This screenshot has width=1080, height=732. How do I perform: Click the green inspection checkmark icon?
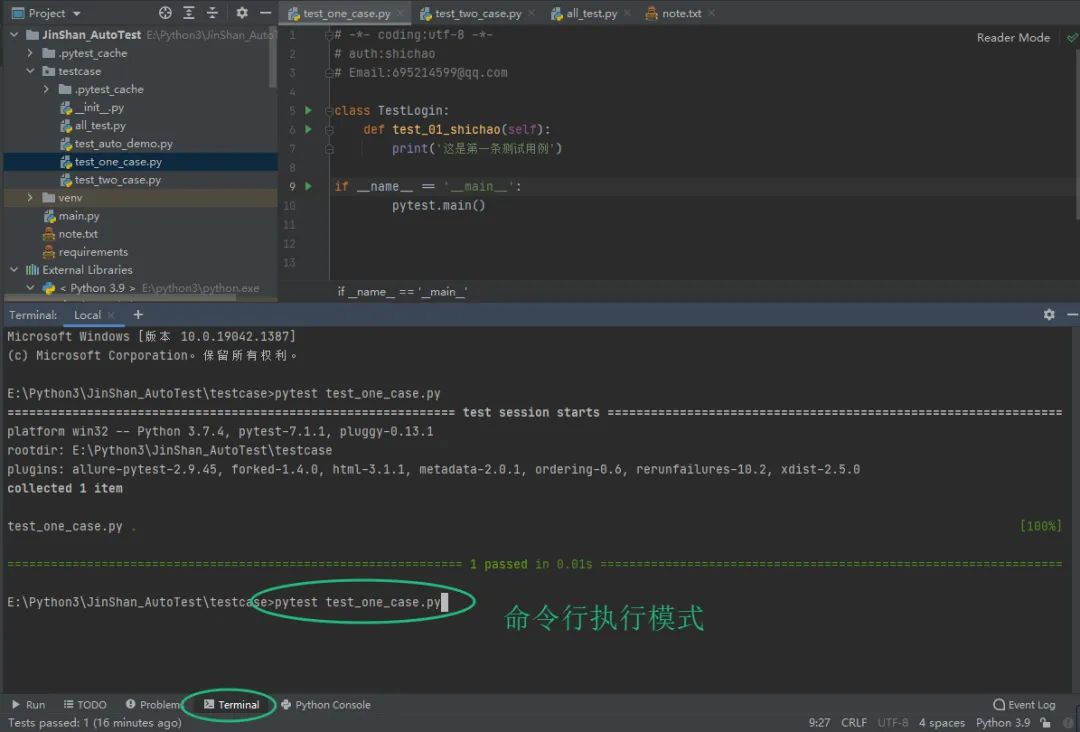click(1072, 37)
